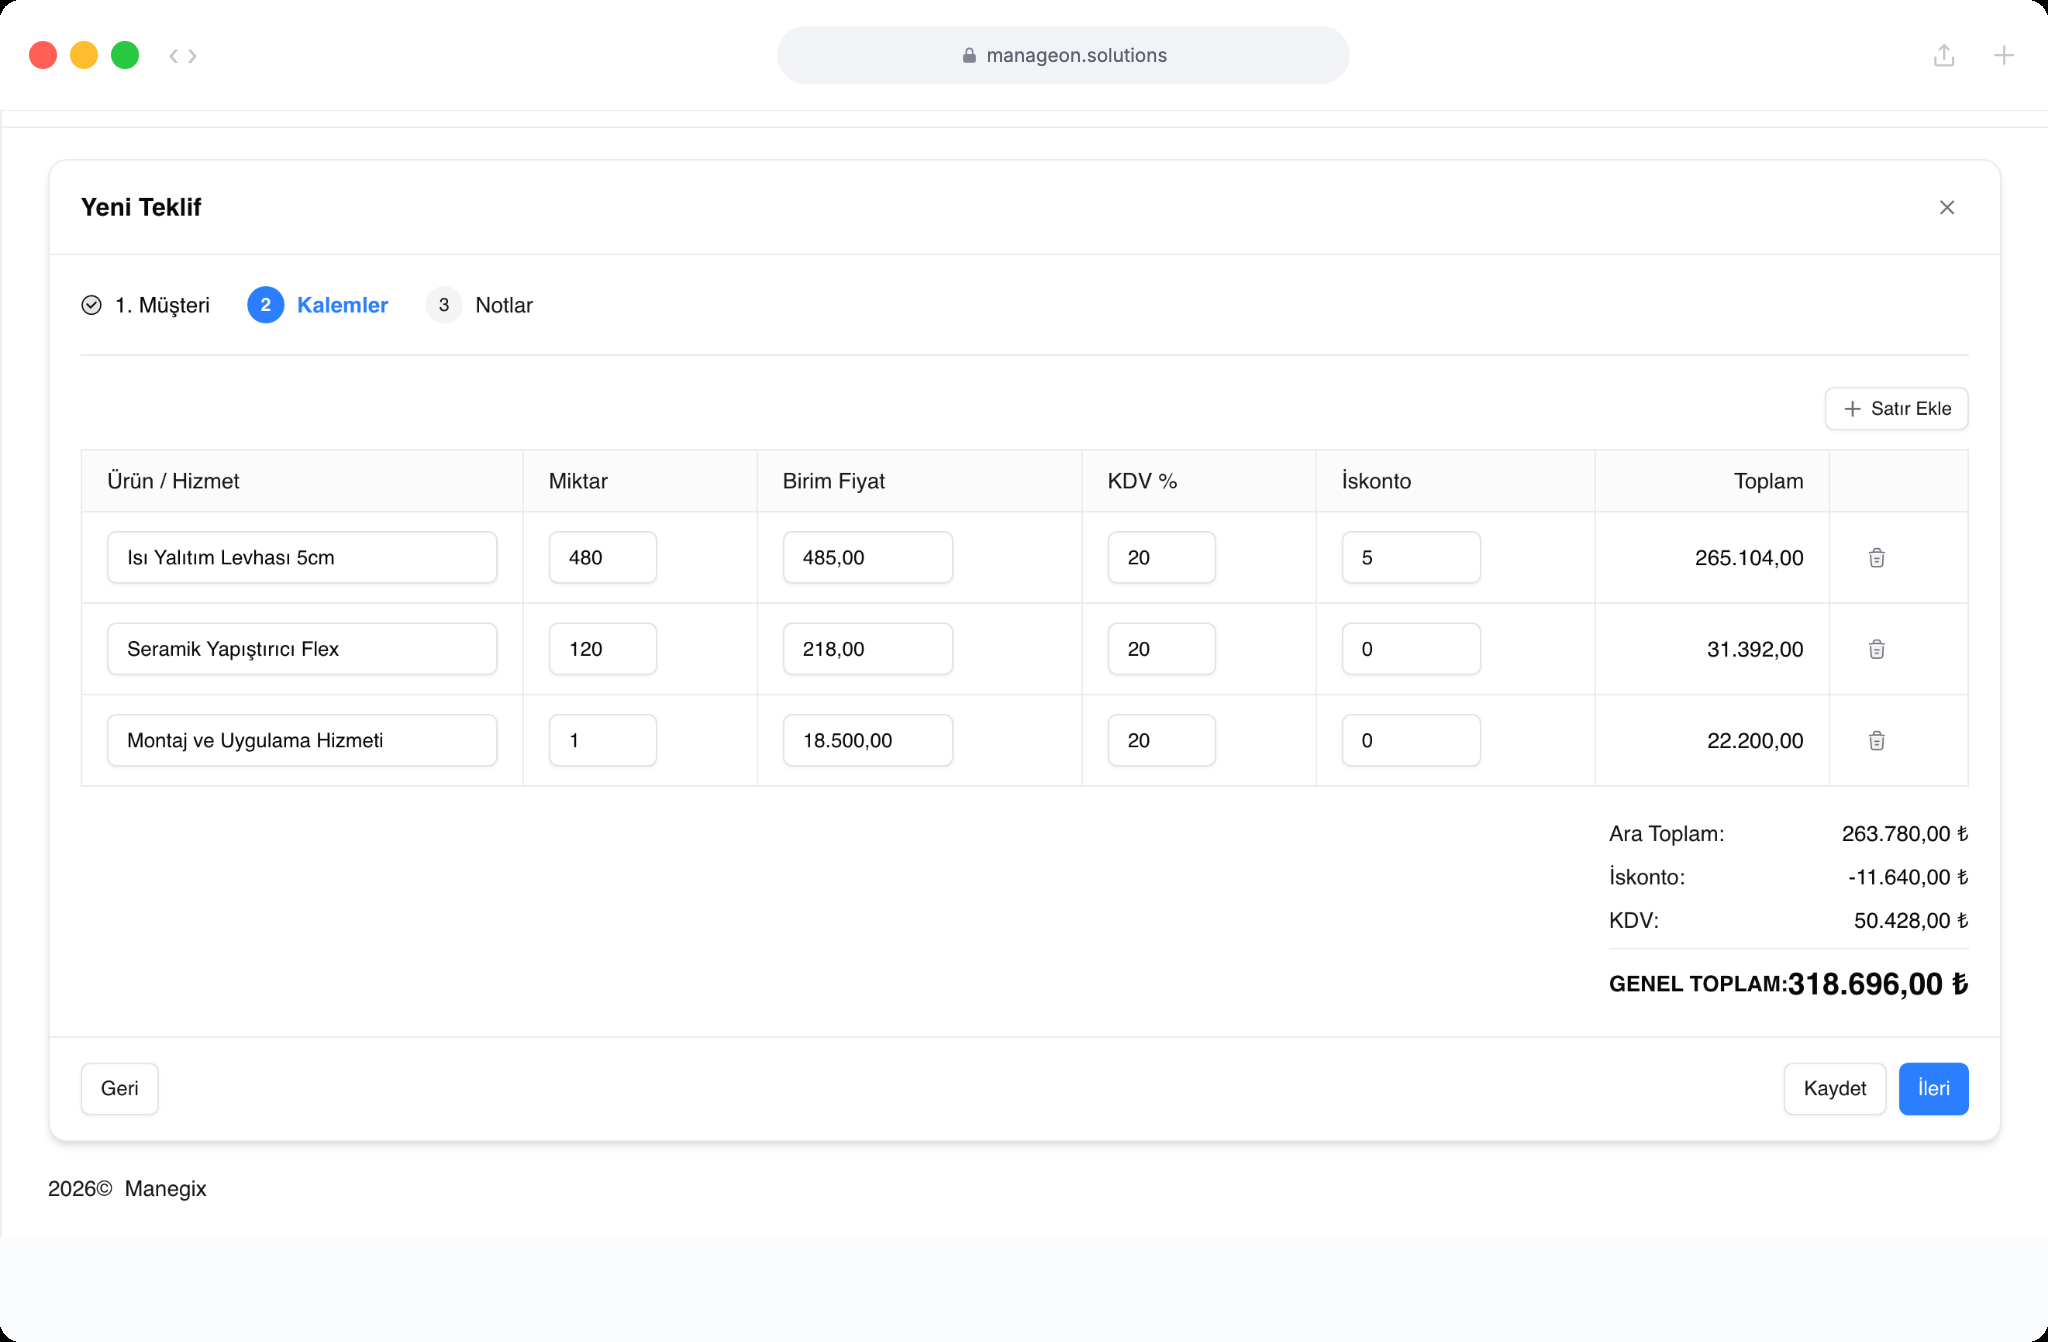Viewport: 2048px width, 1342px height.
Task: Edit discount field of first row
Action: [1411, 558]
